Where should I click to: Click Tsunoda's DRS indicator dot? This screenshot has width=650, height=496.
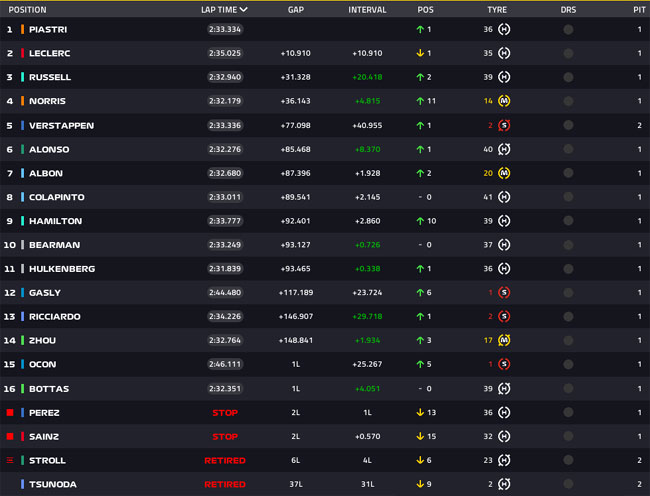point(568,484)
